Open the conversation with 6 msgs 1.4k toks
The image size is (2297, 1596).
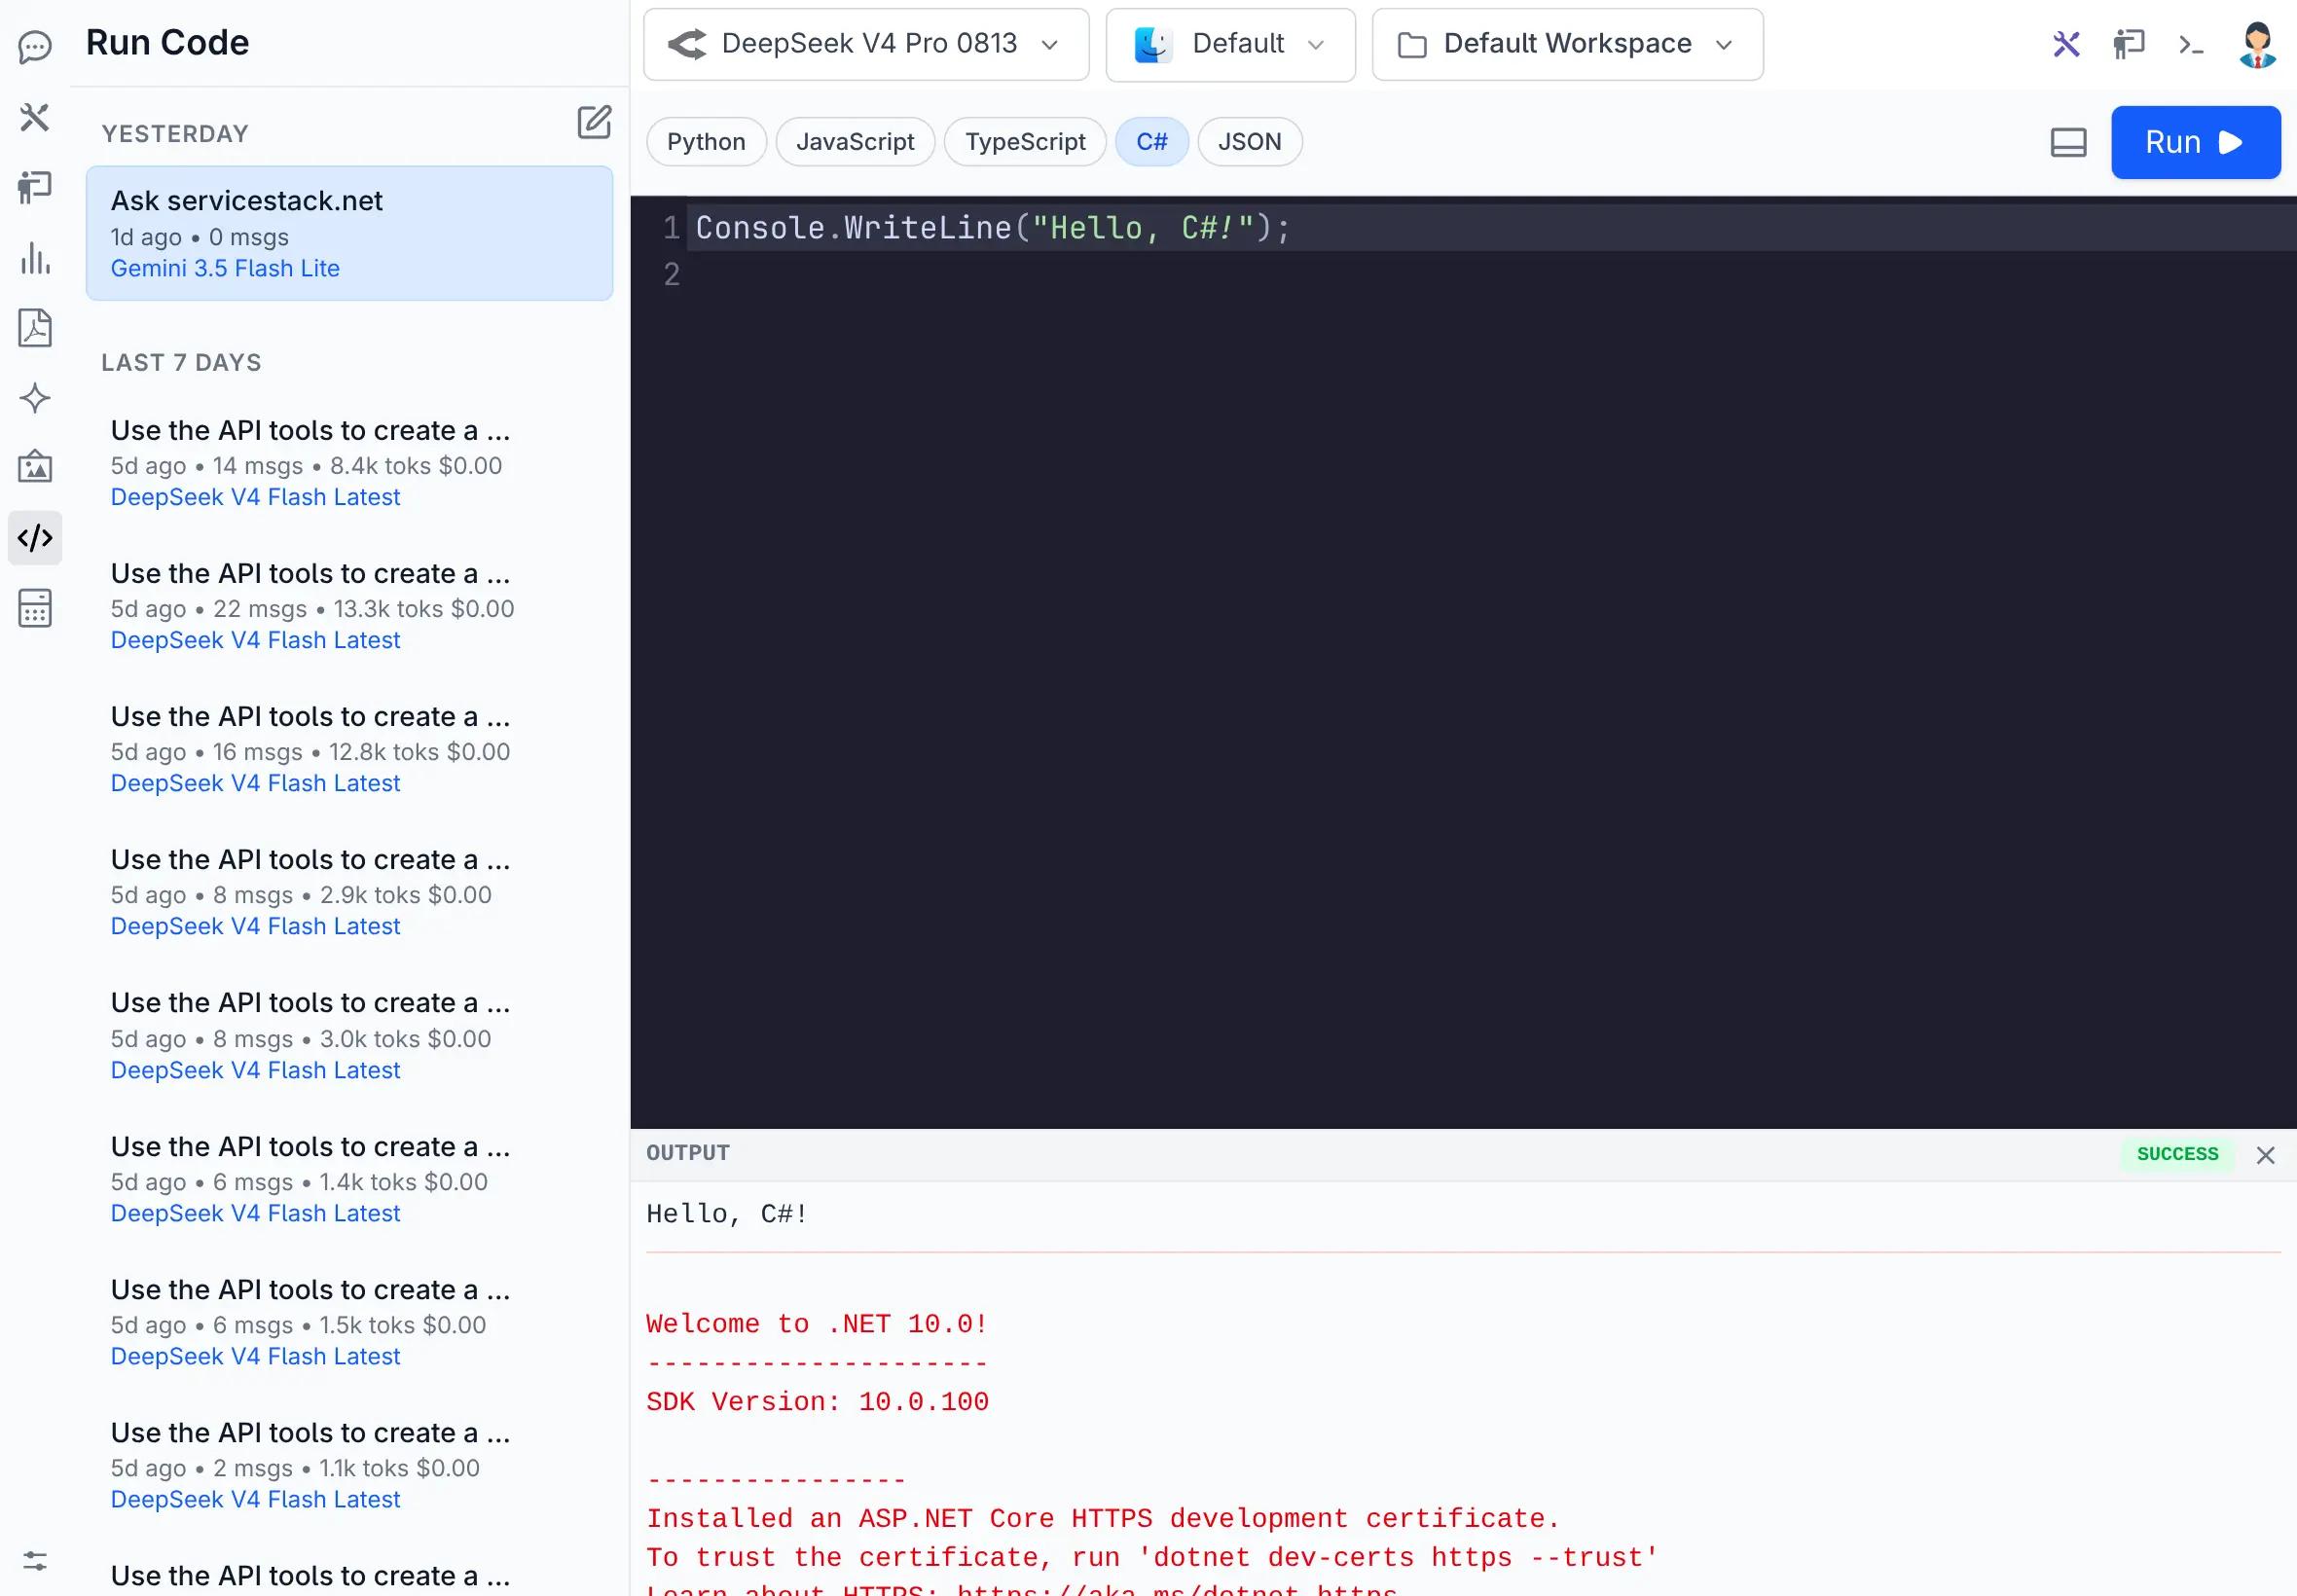pos(349,1179)
